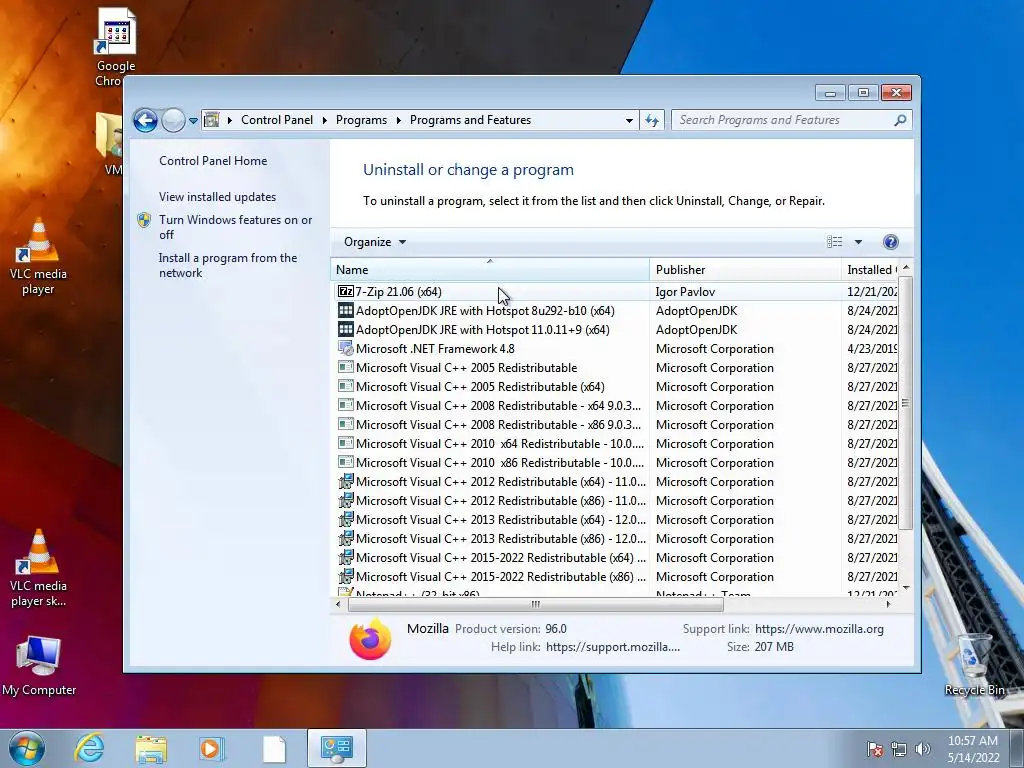Click the Programs and Features breadcrumb
The image size is (1024, 768).
click(x=470, y=120)
